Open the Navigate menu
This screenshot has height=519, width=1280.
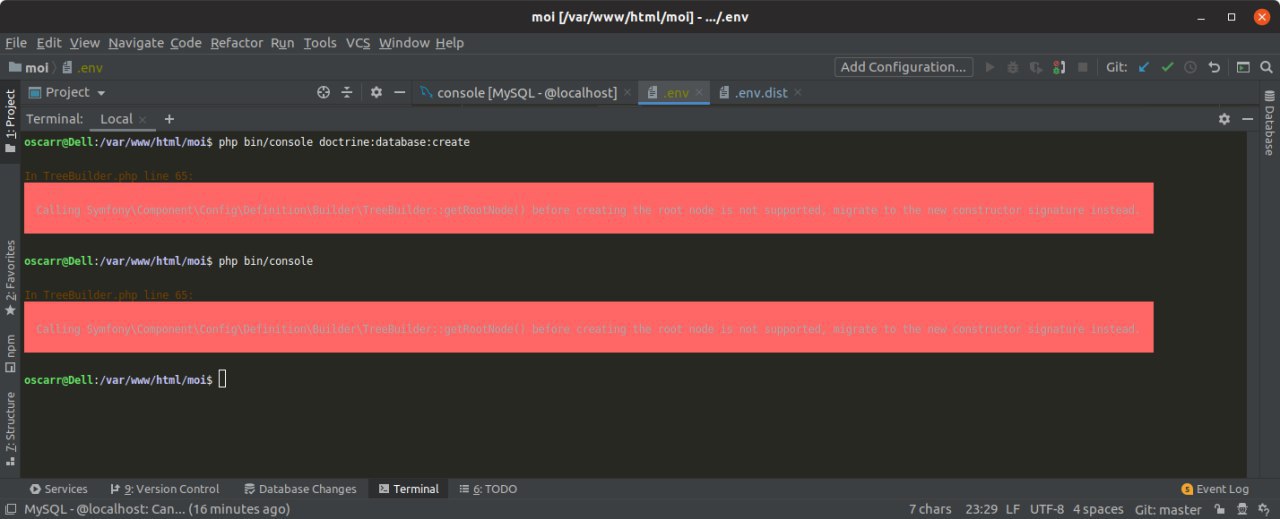(x=136, y=43)
